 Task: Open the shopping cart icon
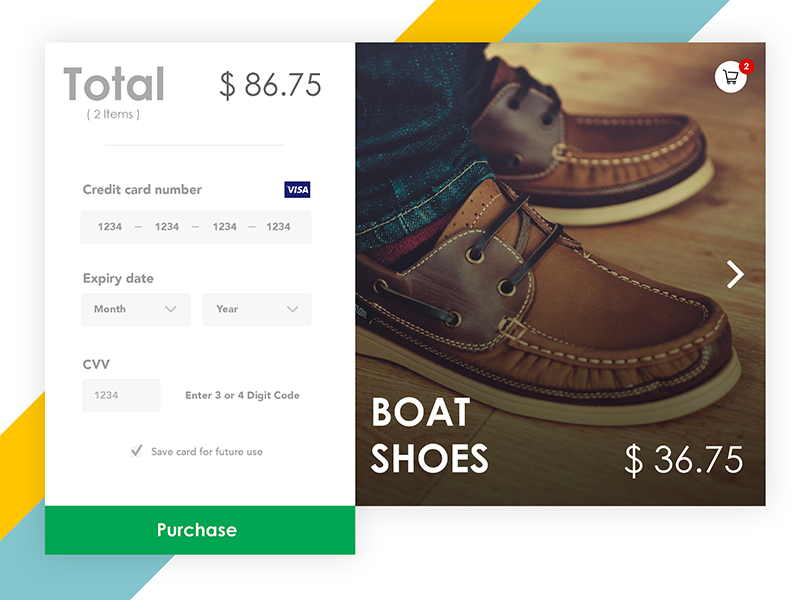pos(731,76)
